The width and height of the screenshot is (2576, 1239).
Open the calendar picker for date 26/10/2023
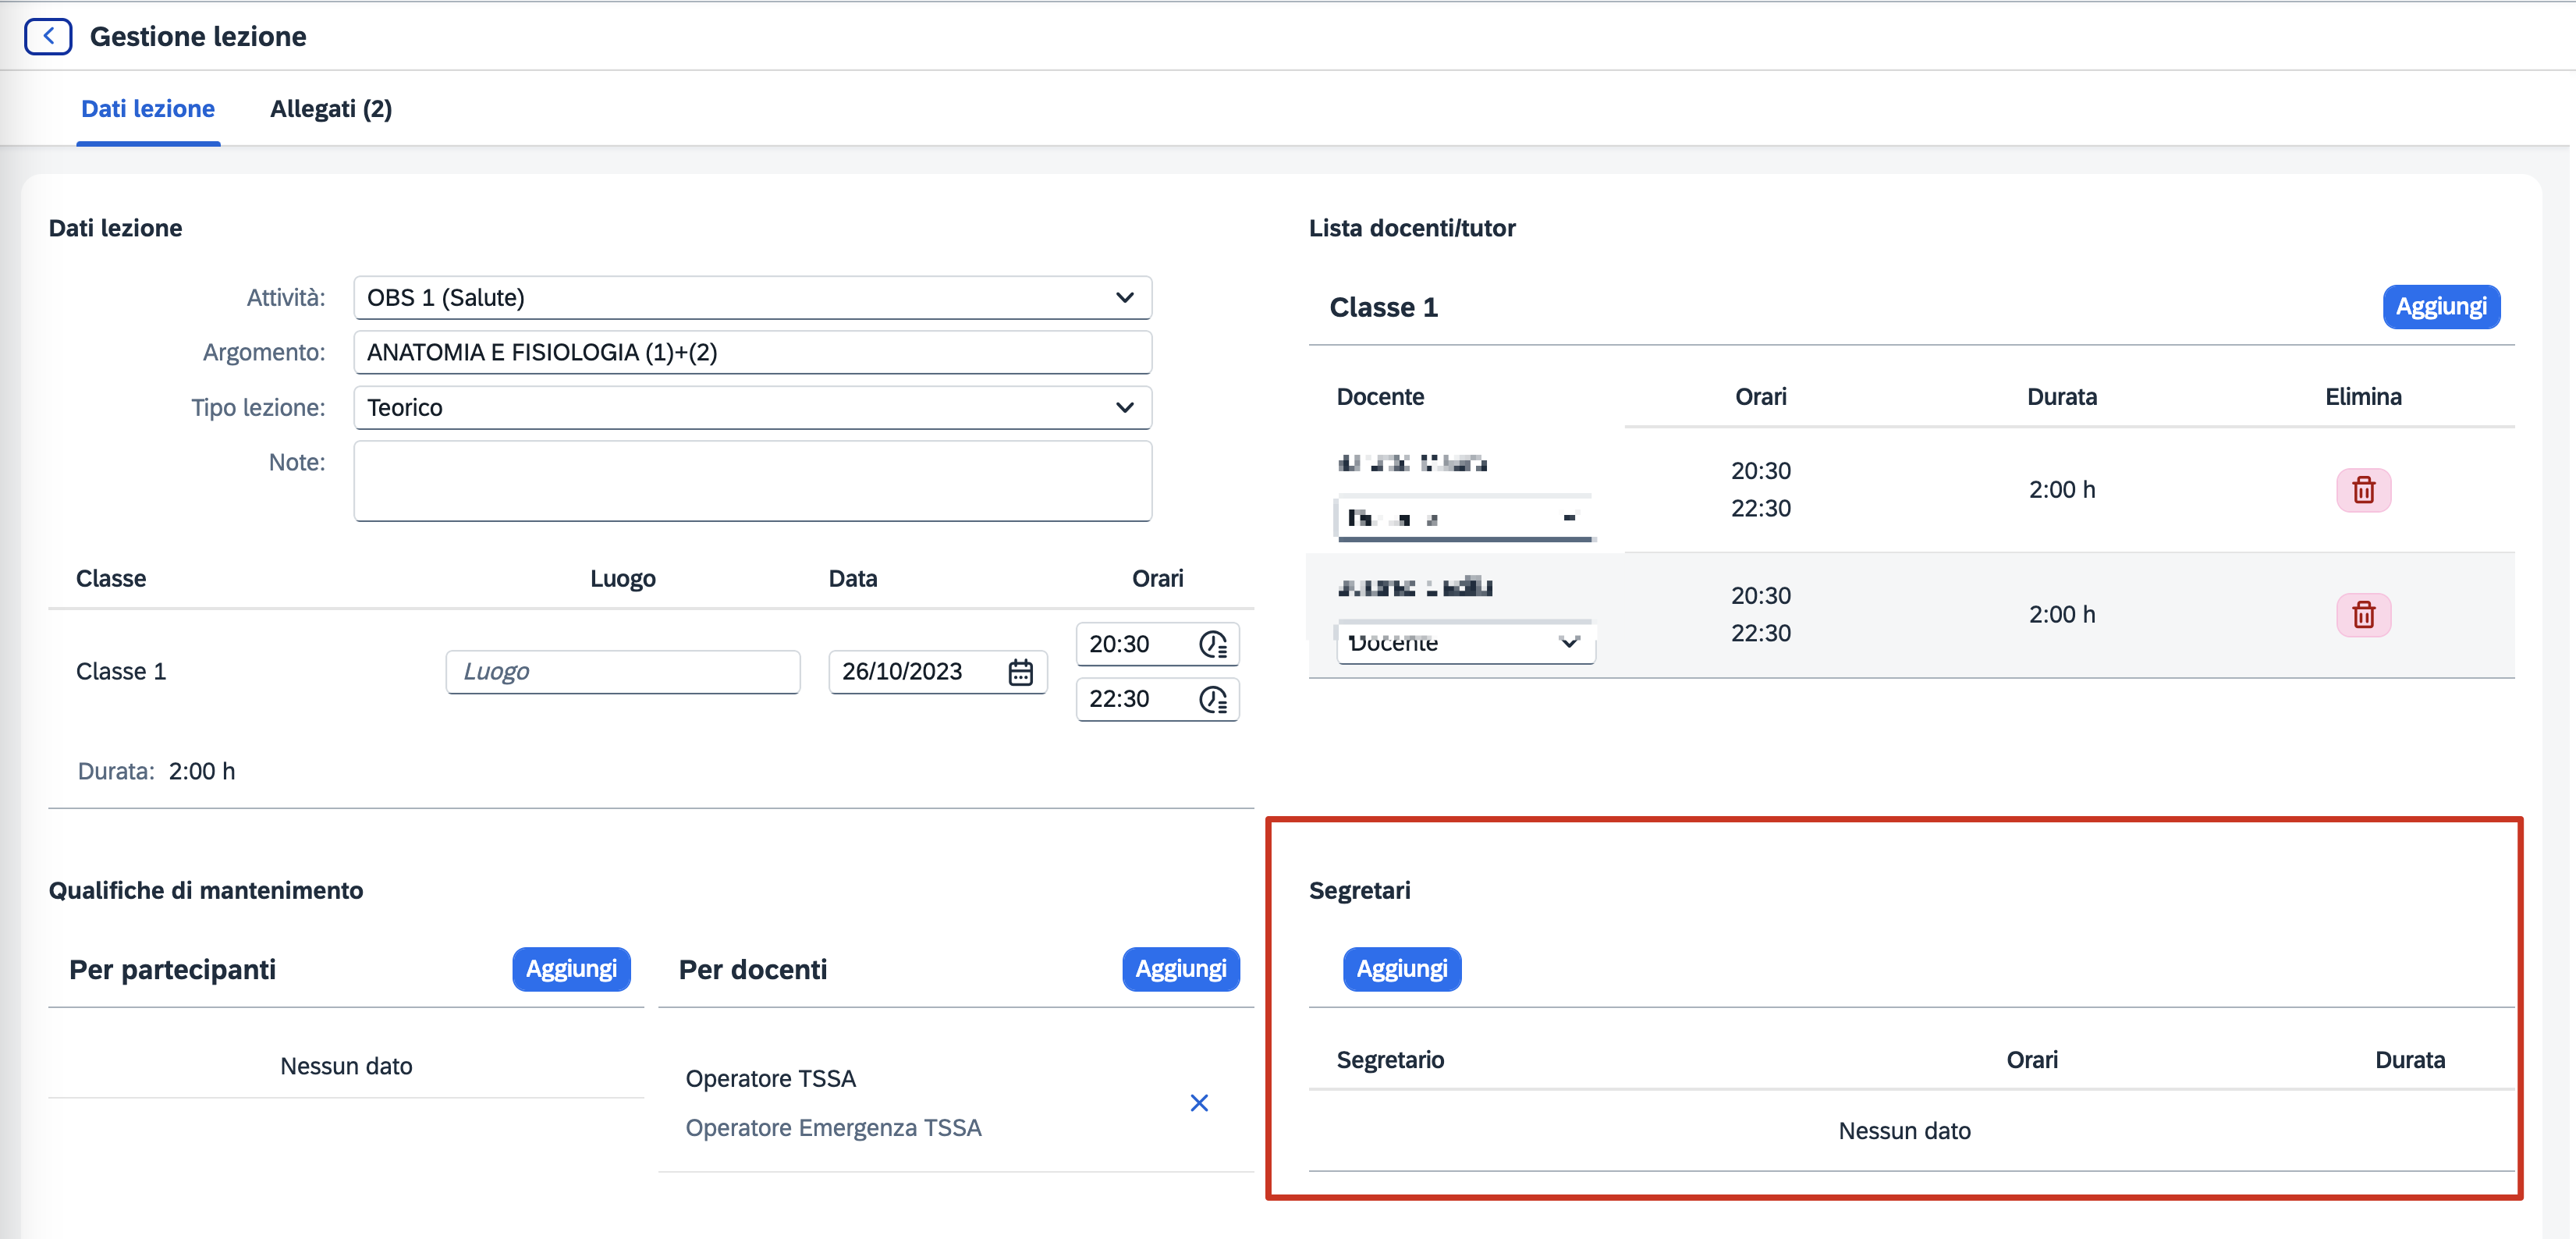tap(1020, 672)
